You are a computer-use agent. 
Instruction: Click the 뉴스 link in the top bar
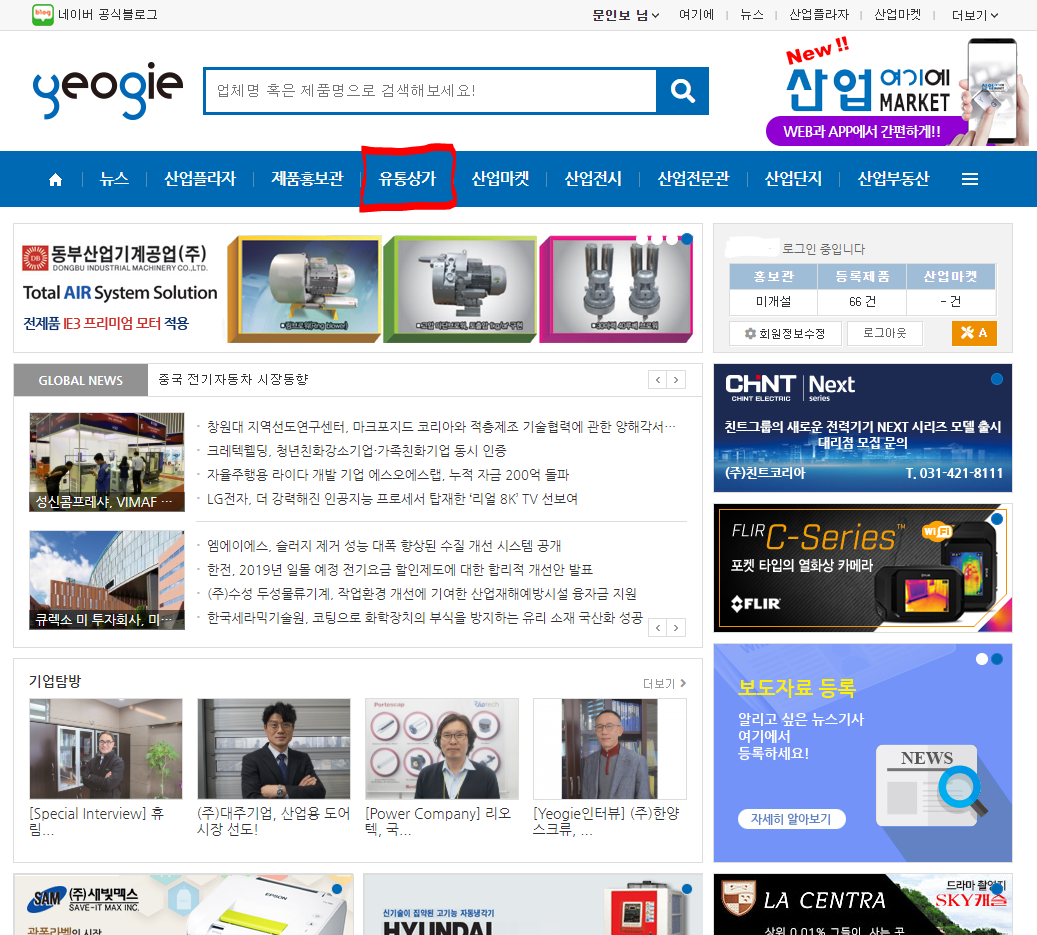coord(751,15)
